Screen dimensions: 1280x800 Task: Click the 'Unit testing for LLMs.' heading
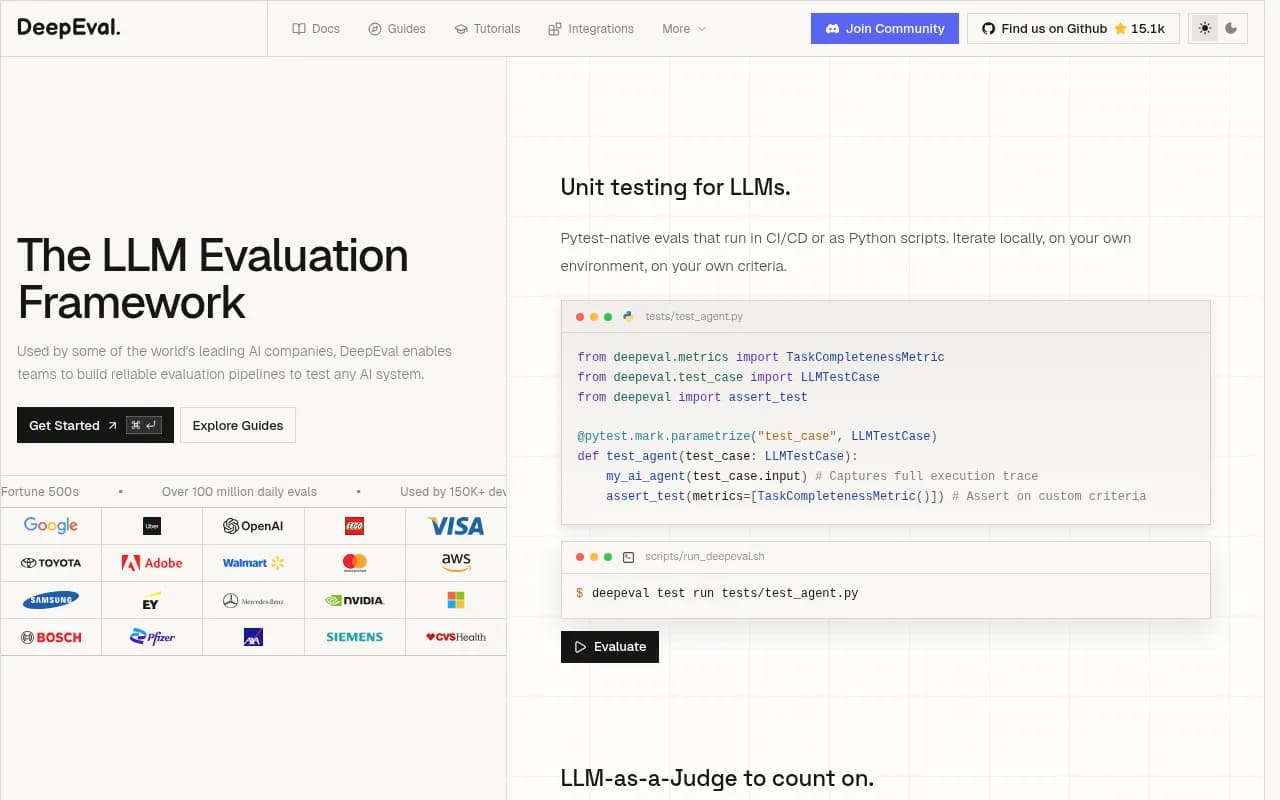coord(676,187)
